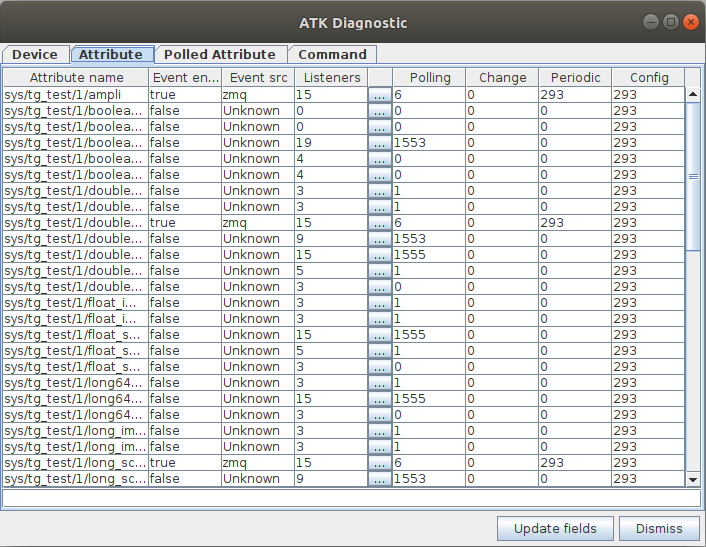Open '...' button in long_sc row with zmq source

coord(380,463)
